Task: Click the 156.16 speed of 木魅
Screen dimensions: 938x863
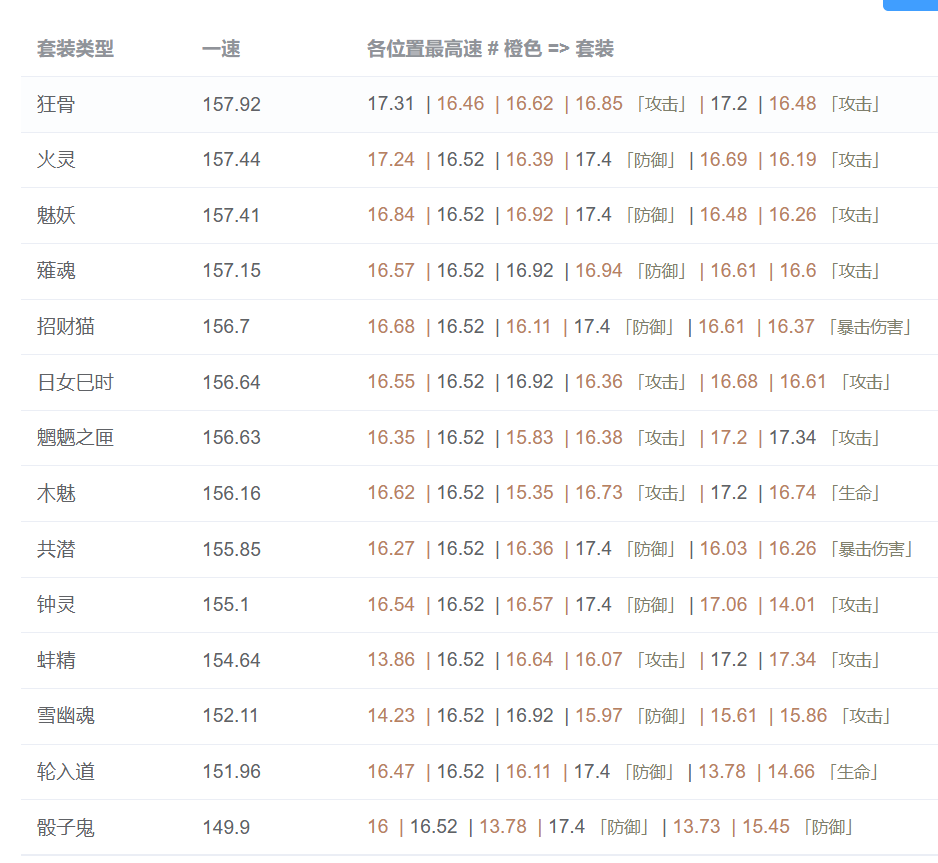Action: 231,493
